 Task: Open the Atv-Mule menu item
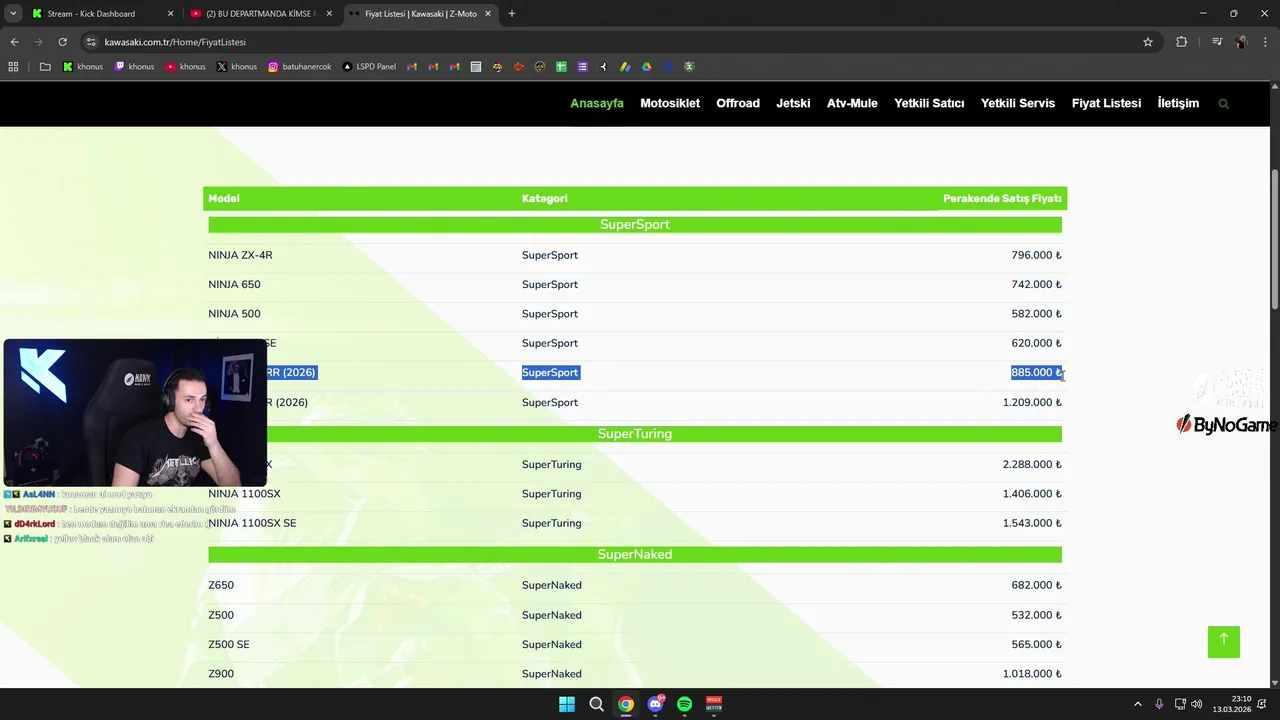[x=852, y=103]
